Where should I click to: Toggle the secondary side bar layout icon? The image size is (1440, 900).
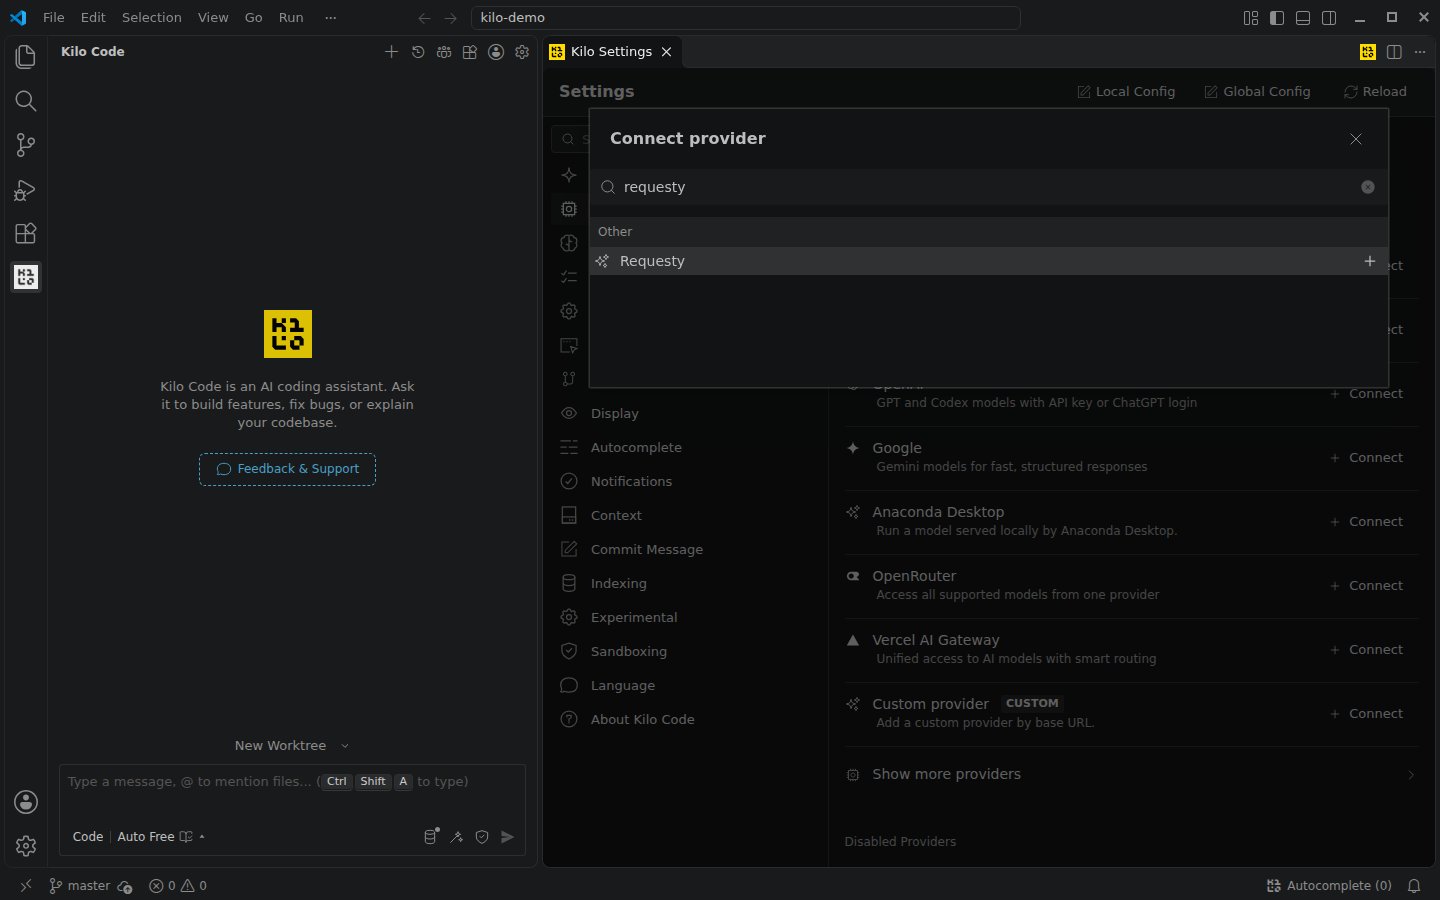pyautogui.click(x=1329, y=18)
